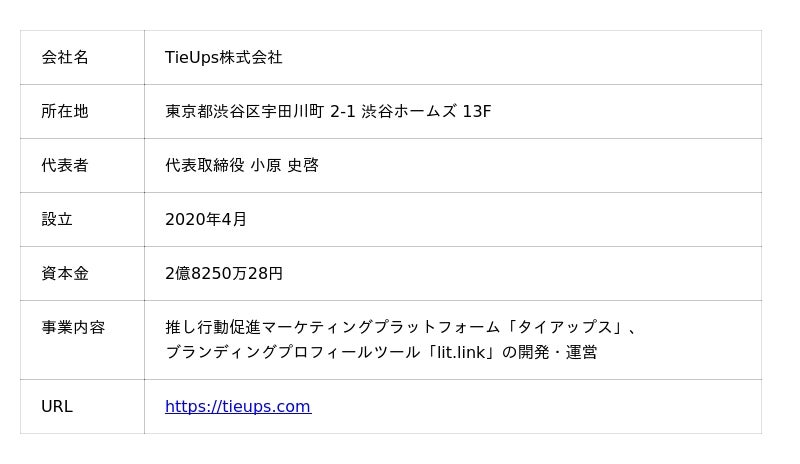Open the https://tieups.com link
The height and width of the screenshot is (464, 800).
pyautogui.click(x=238, y=406)
